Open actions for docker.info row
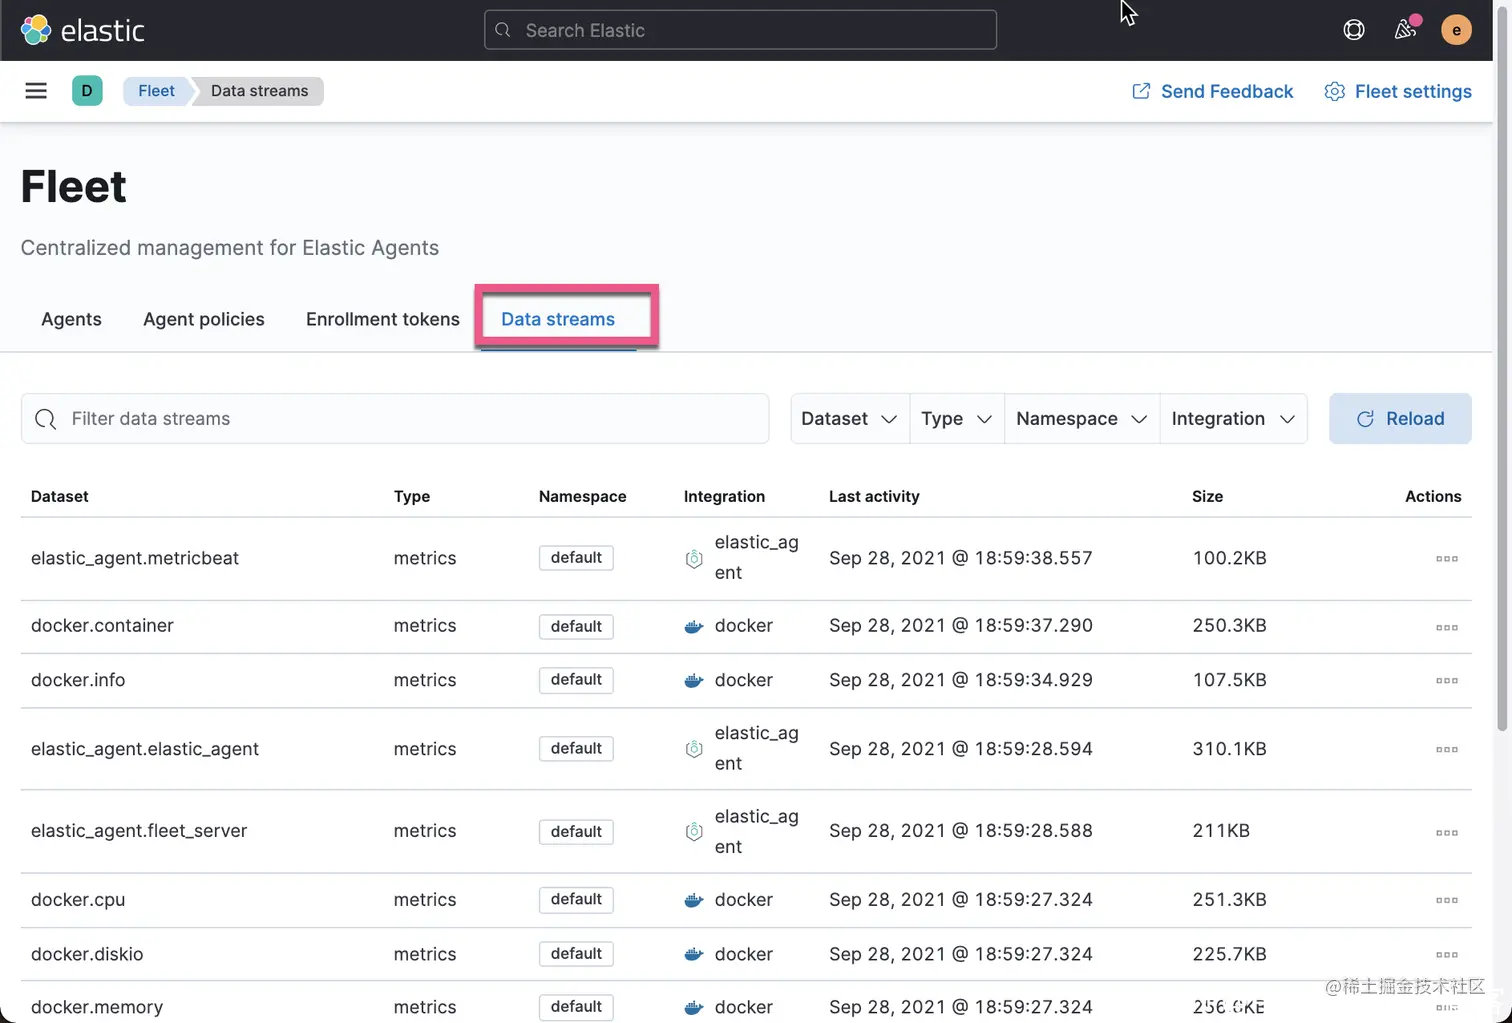This screenshot has height=1023, width=1512. point(1446,680)
